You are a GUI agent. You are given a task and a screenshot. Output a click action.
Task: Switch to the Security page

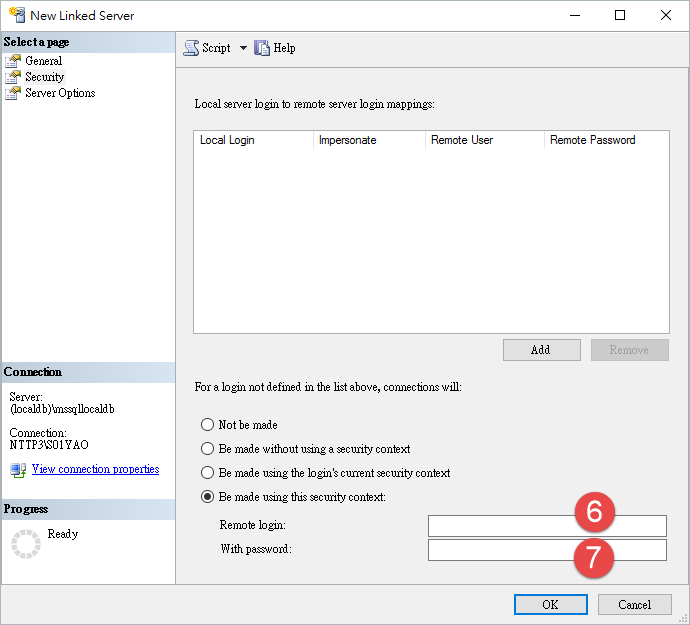44,77
